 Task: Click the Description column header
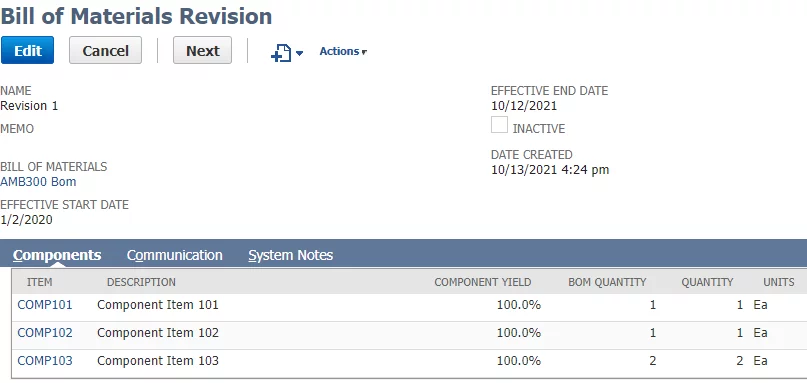[141, 282]
